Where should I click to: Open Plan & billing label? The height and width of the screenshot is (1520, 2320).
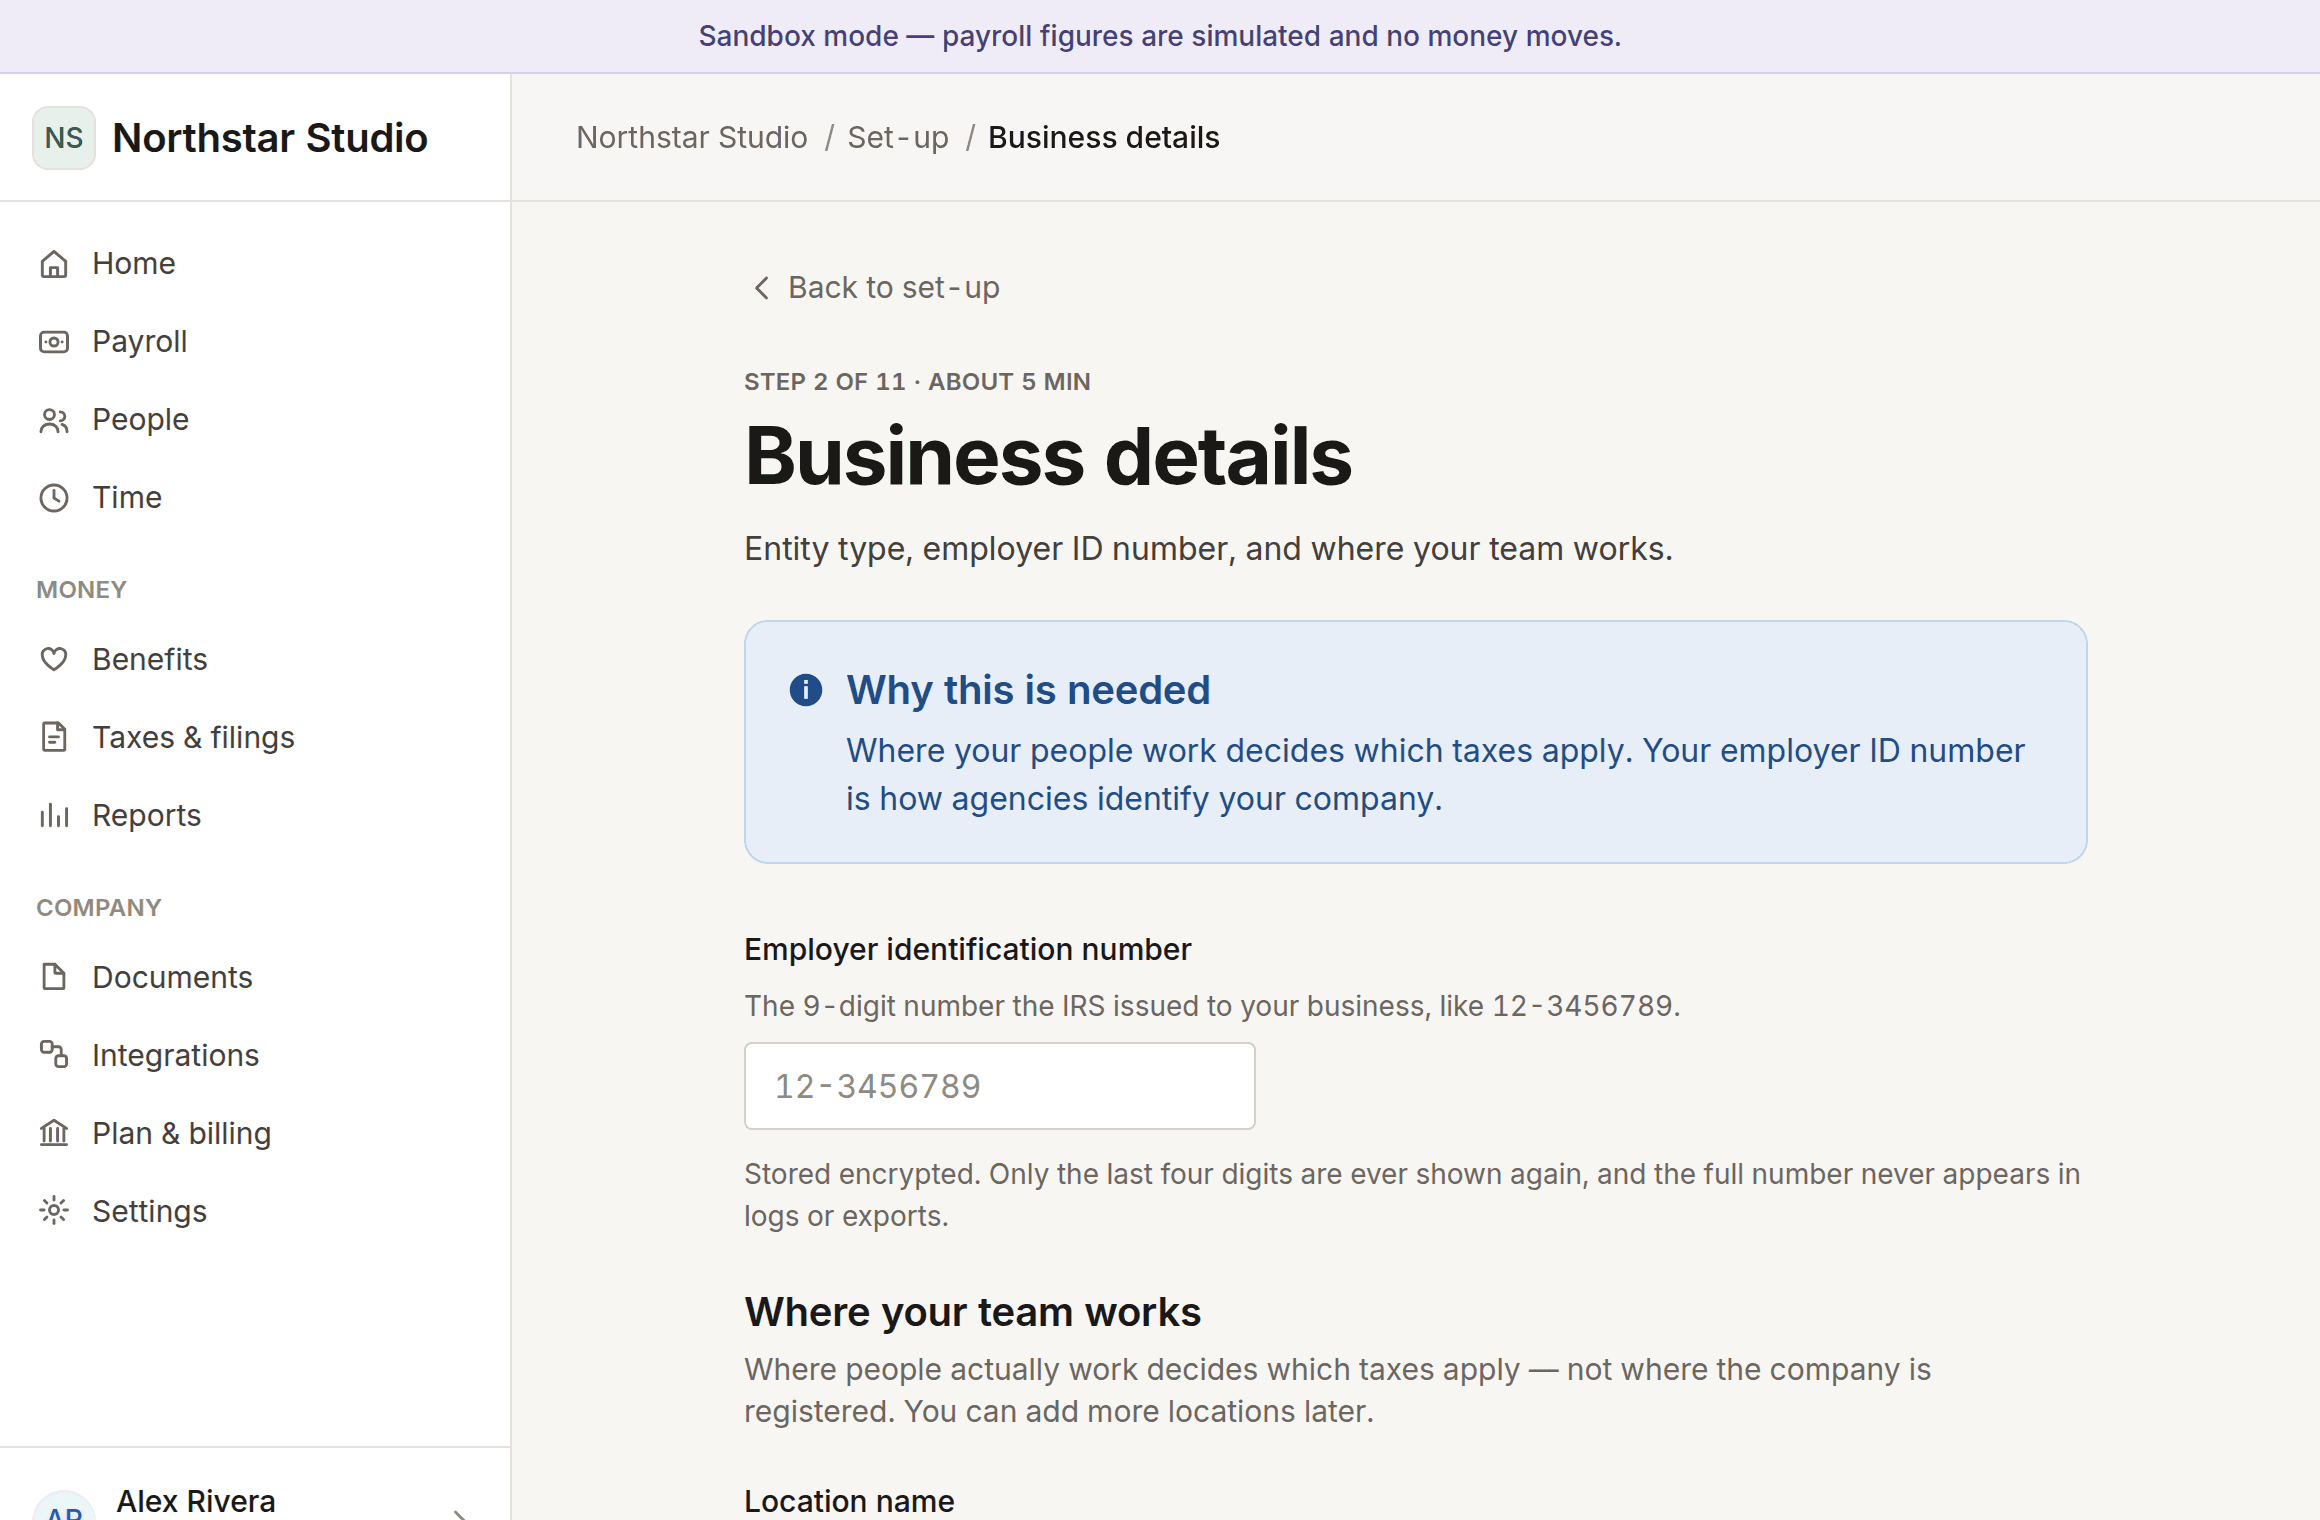point(182,1134)
